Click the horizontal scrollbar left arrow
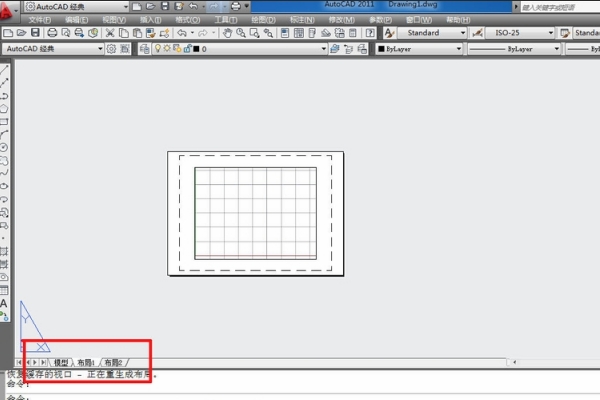600x400 pixels. pos(515,362)
